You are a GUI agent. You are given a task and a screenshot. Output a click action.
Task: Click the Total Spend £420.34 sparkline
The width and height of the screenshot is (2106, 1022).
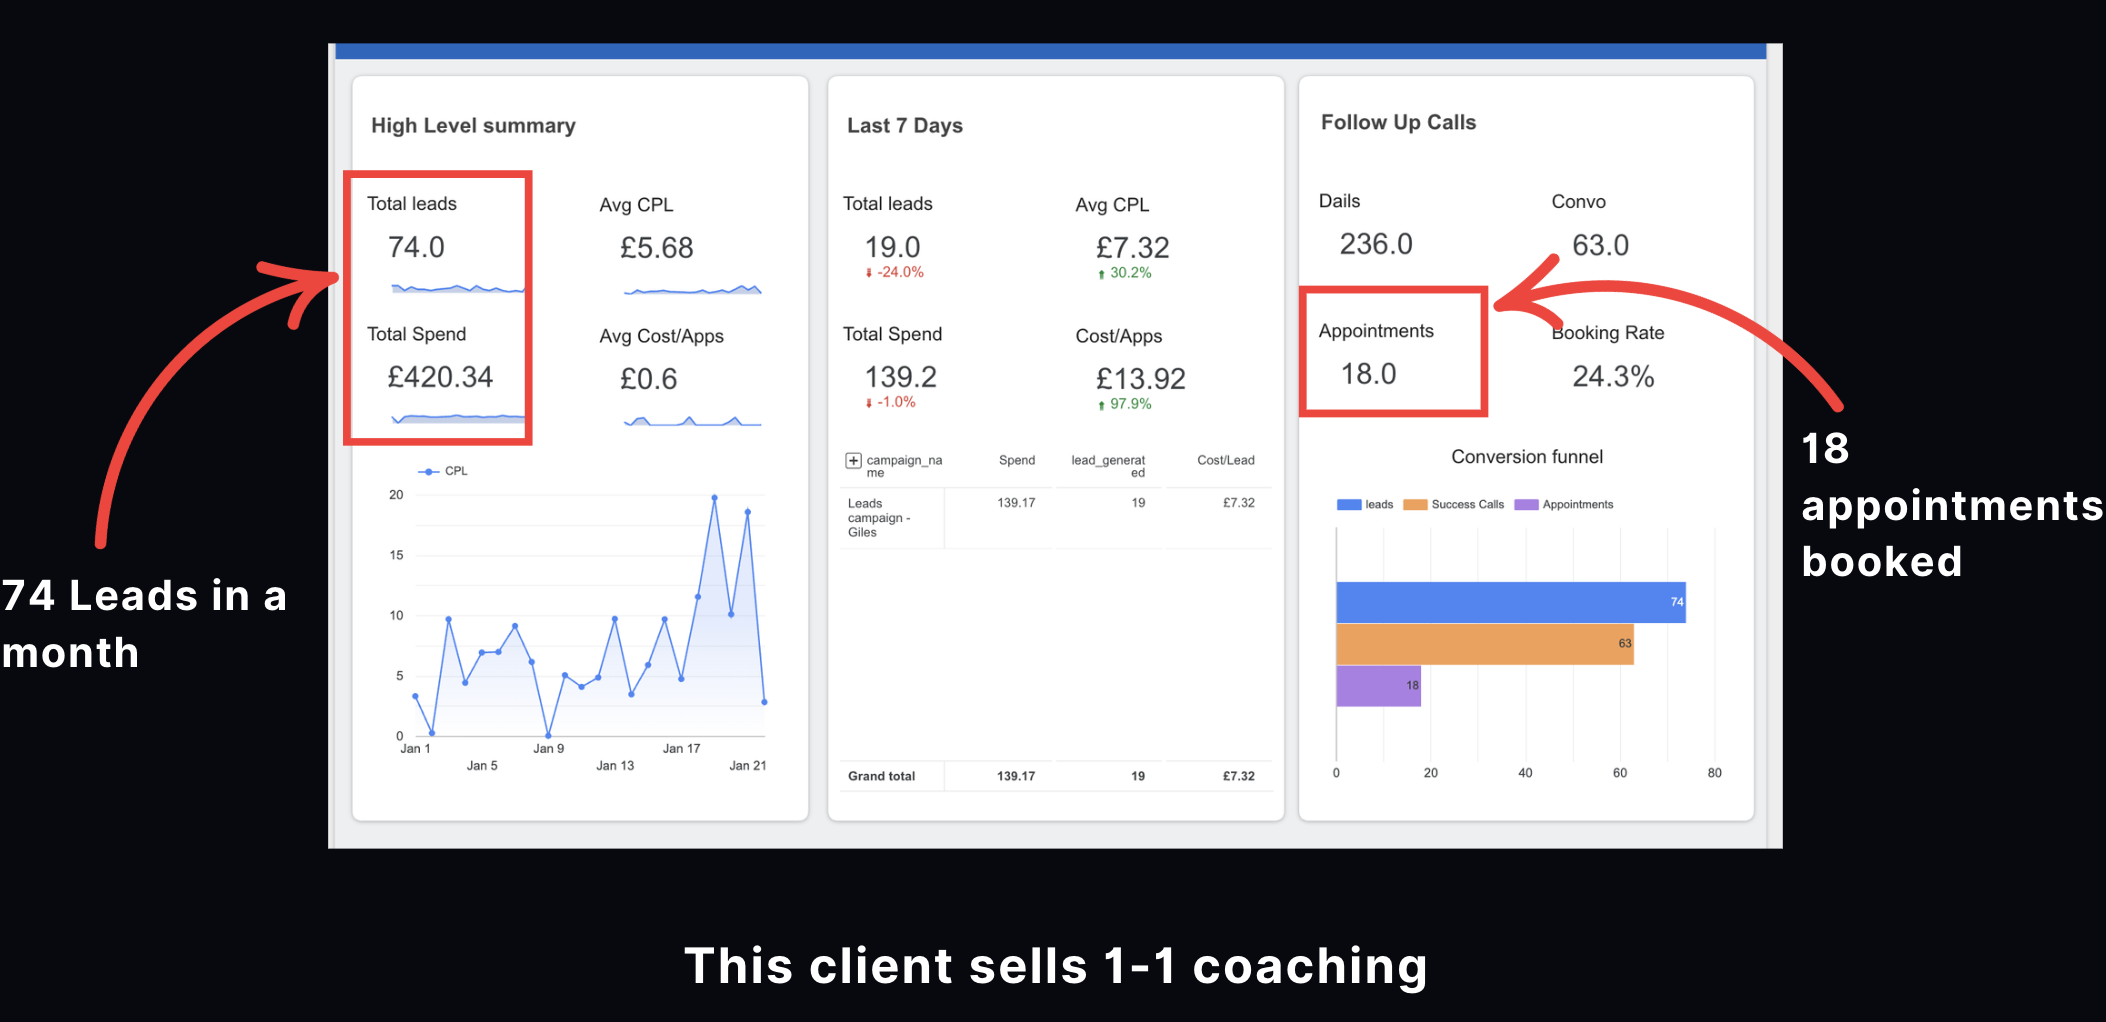(x=458, y=418)
